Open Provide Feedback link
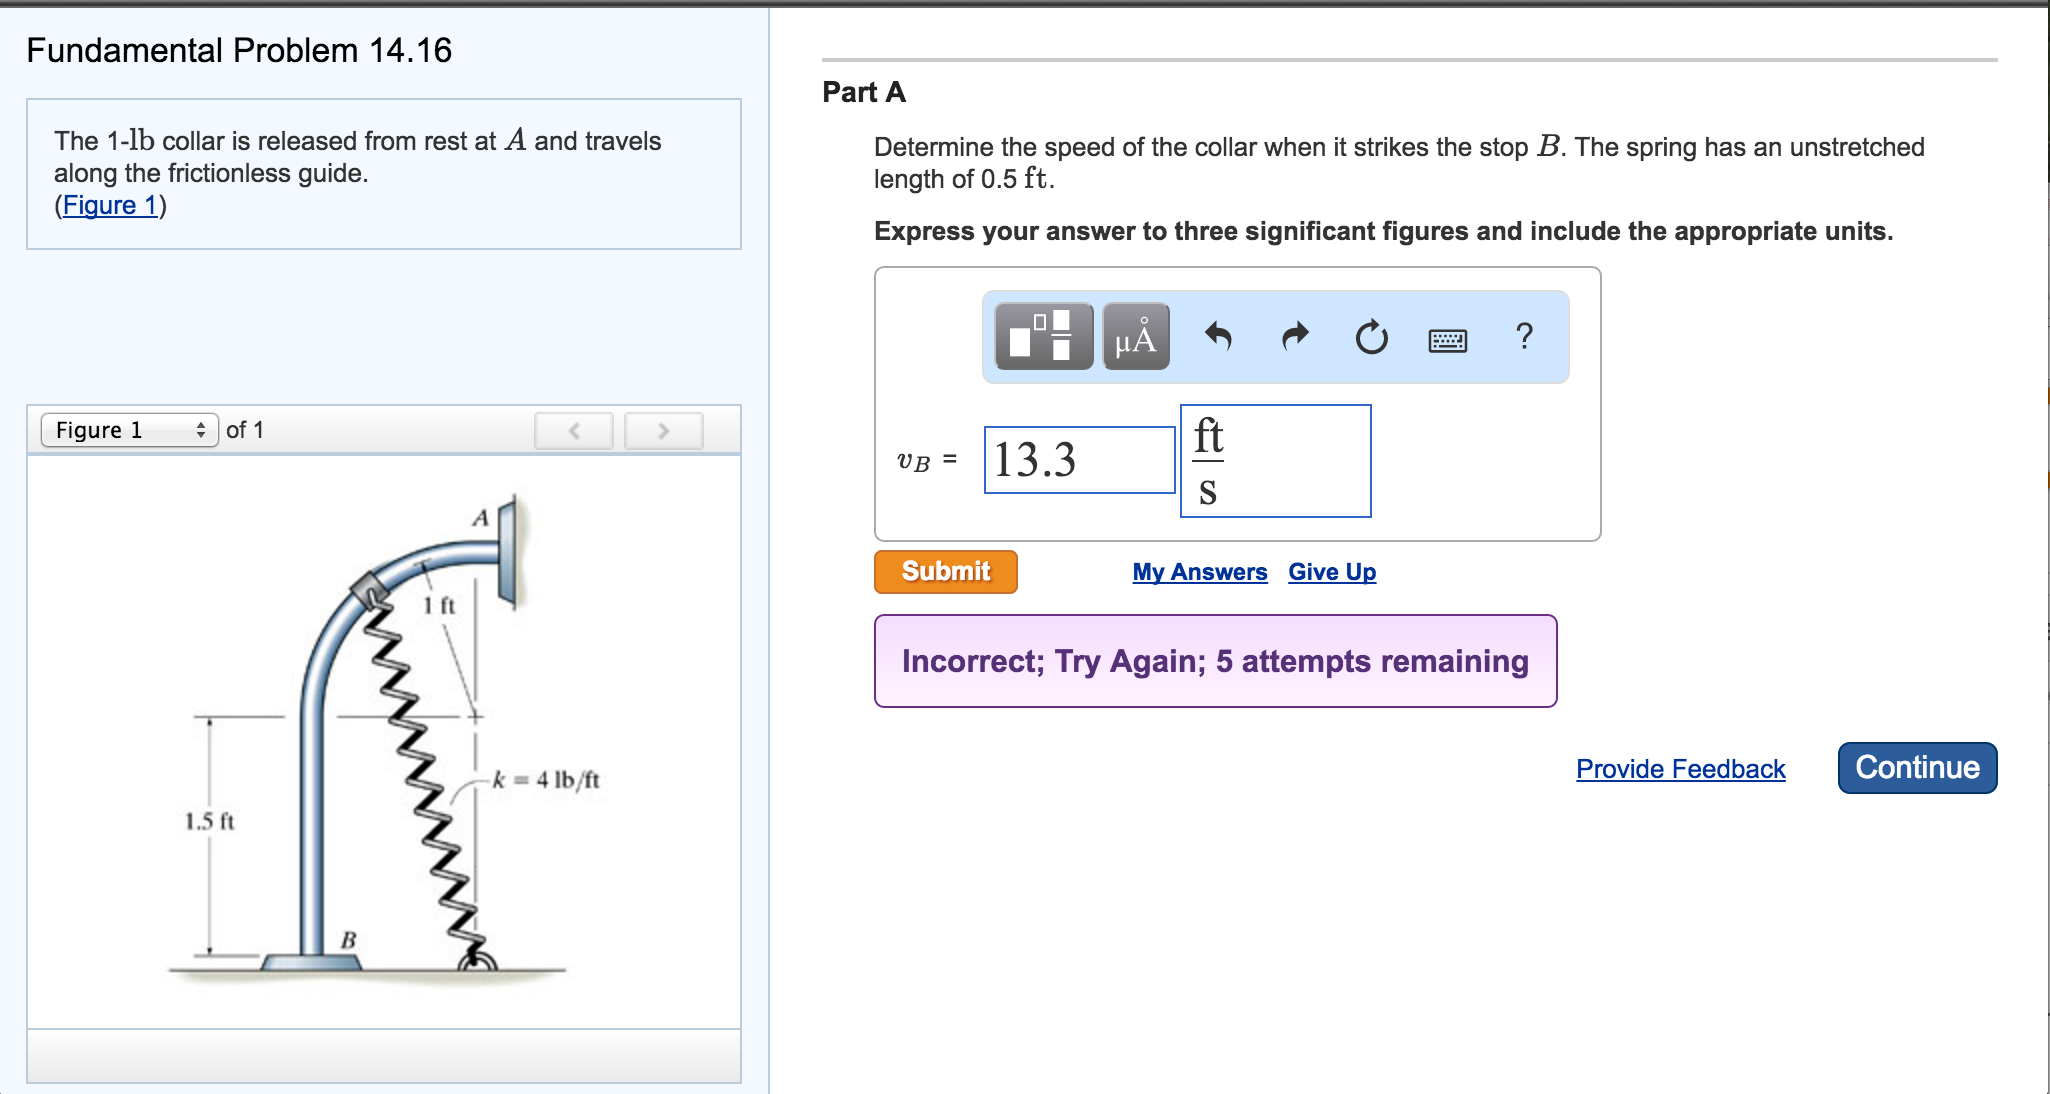The height and width of the screenshot is (1094, 2050). pyautogui.click(x=1680, y=769)
